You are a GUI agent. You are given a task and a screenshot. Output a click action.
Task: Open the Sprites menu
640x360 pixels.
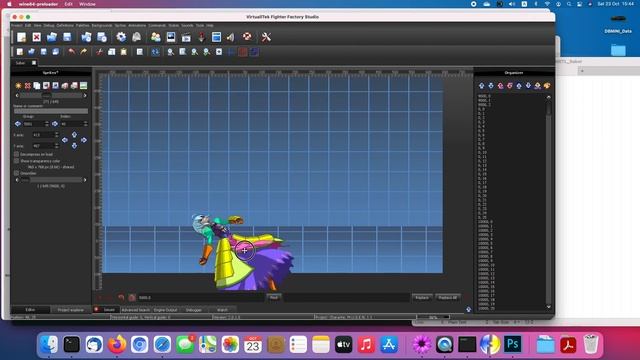tap(120, 25)
